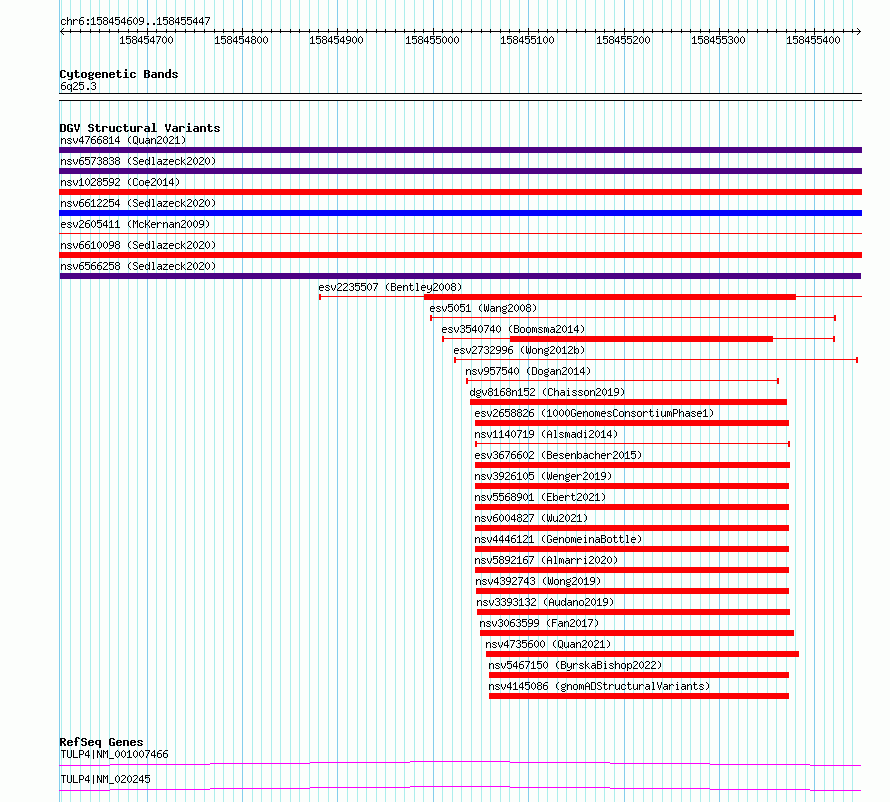Select the red bar under nsv6004827
Image resolution: width=890 pixels, height=802 pixels.
[x=632, y=528]
